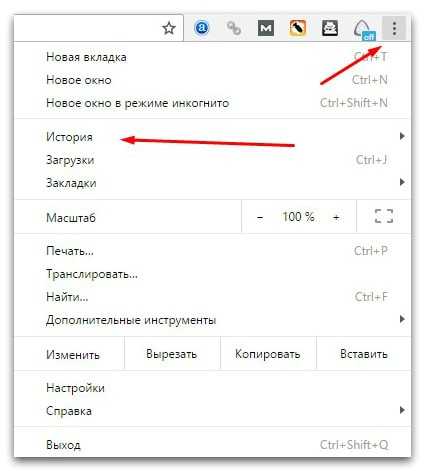Toggle fullscreen mode icon

tap(384, 216)
